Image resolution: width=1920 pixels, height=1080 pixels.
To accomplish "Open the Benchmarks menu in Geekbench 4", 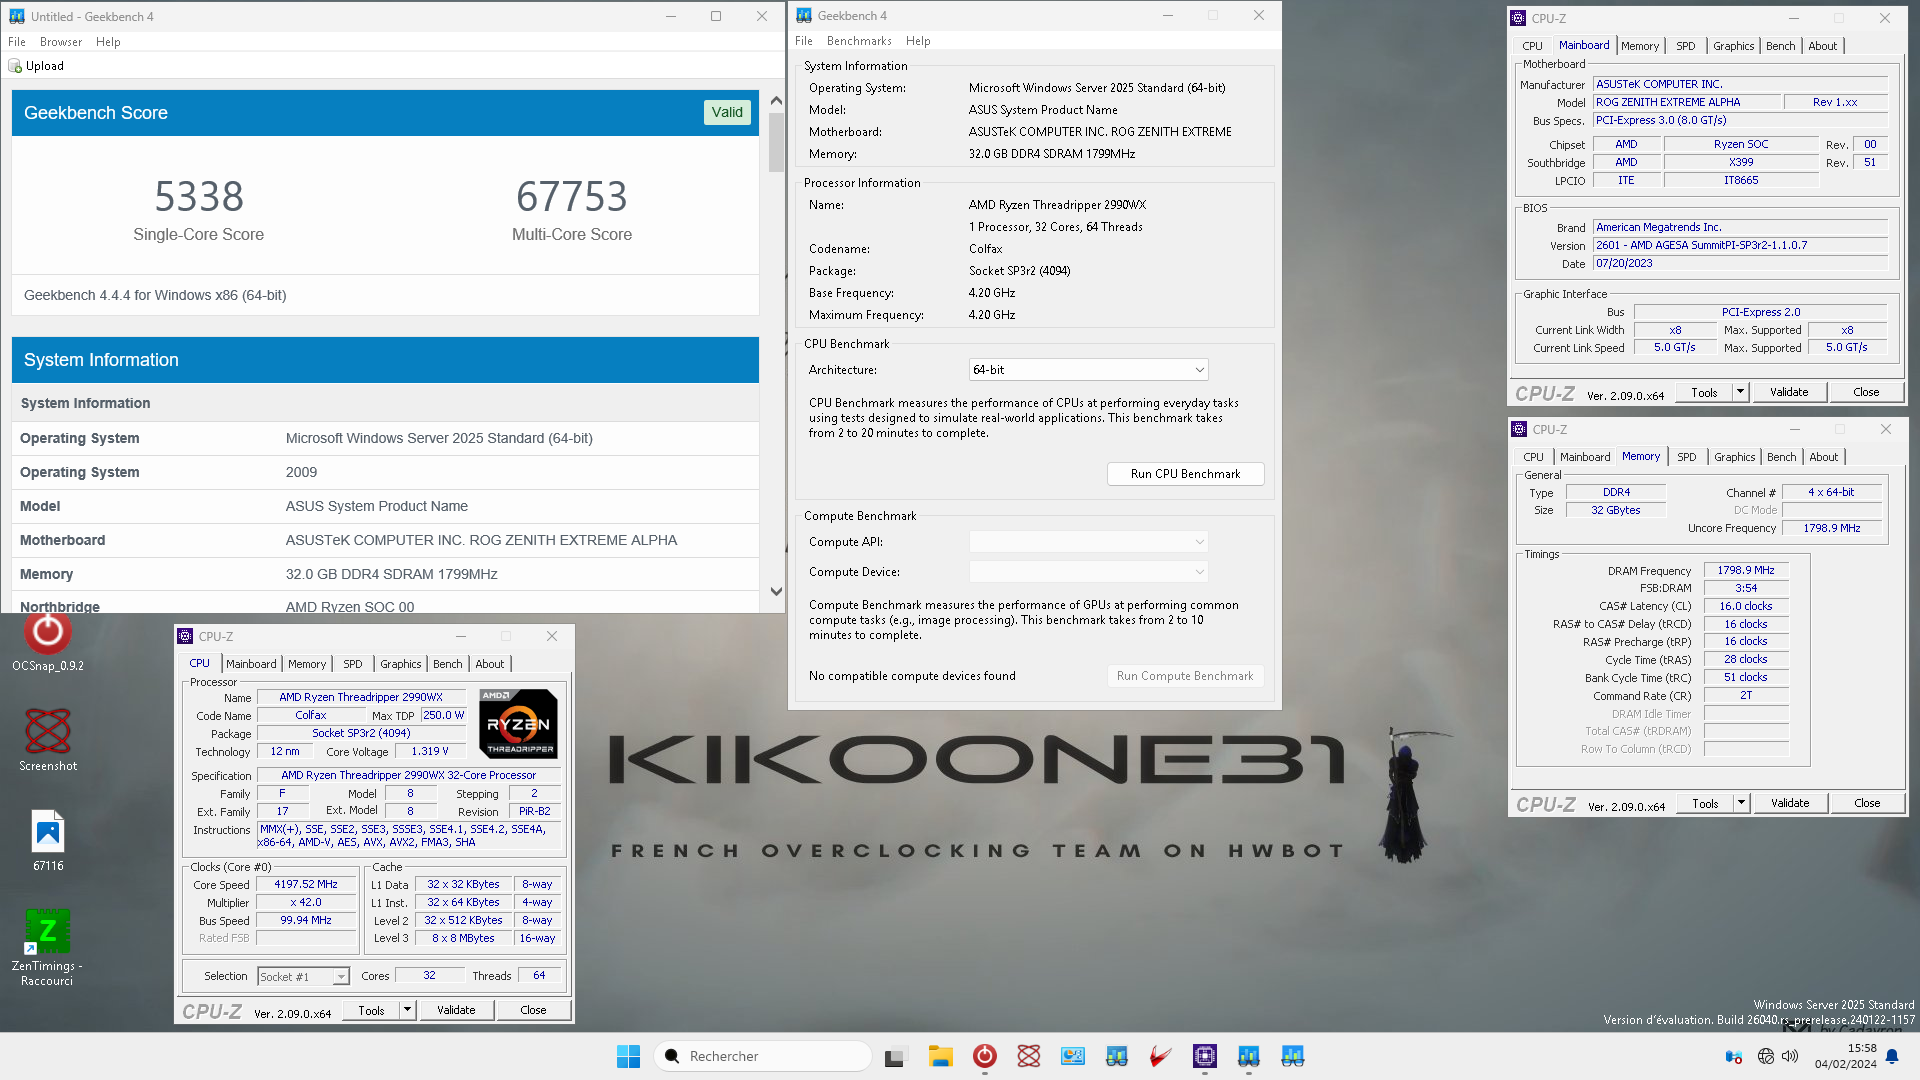I will pyautogui.click(x=859, y=41).
